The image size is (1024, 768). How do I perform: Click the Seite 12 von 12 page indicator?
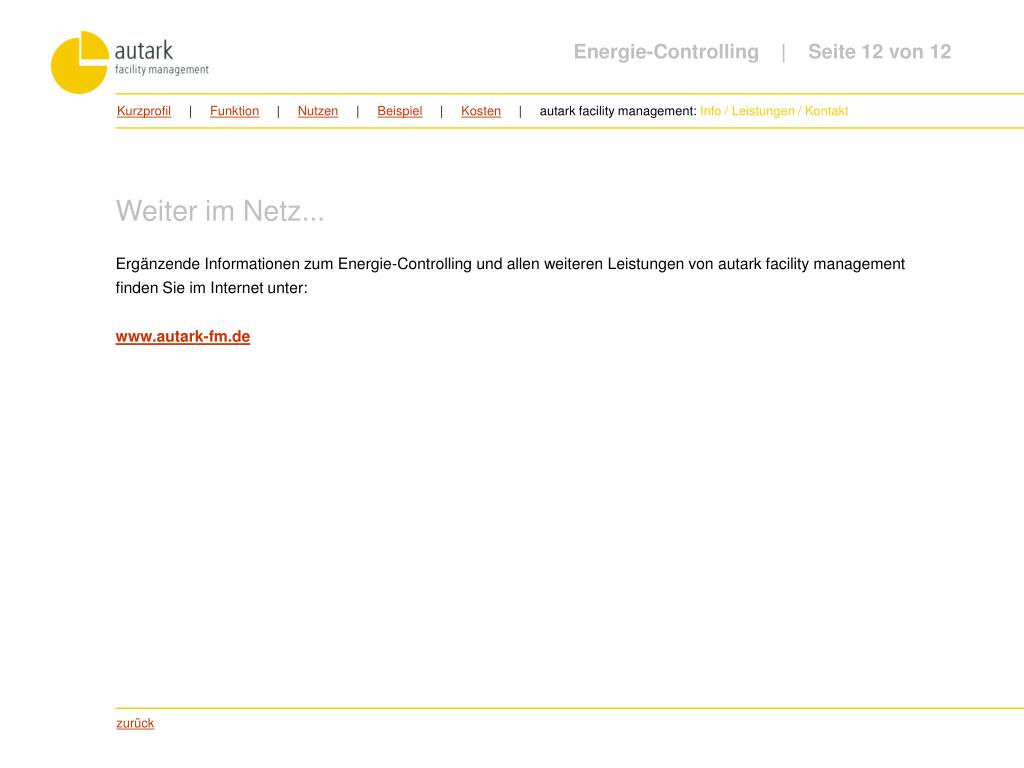[880, 52]
